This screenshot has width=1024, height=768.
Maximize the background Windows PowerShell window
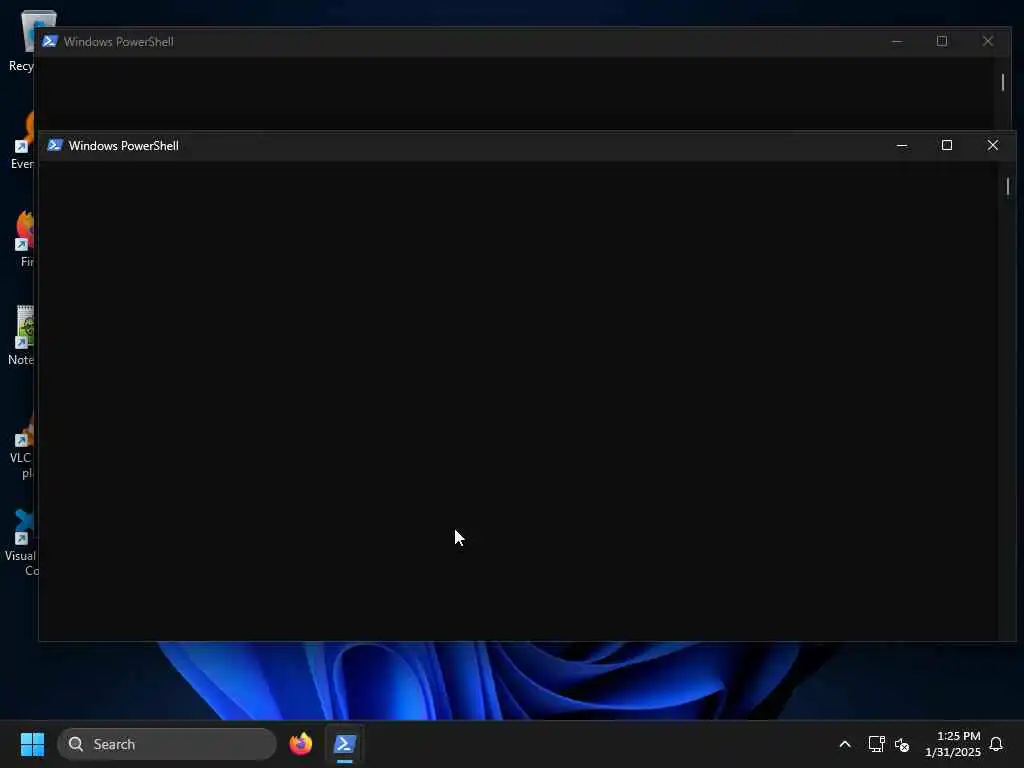(x=942, y=41)
